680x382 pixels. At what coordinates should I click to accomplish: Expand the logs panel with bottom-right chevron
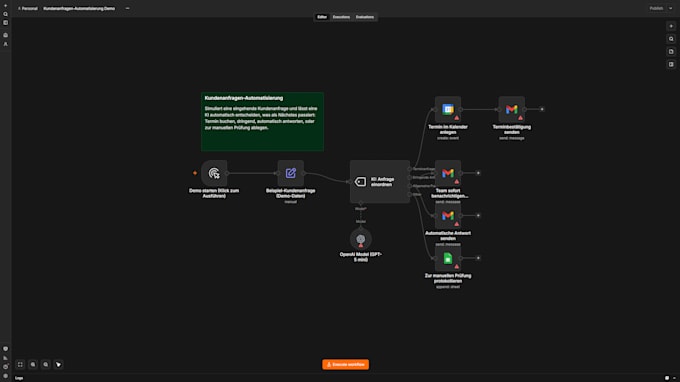click(674, 378)
